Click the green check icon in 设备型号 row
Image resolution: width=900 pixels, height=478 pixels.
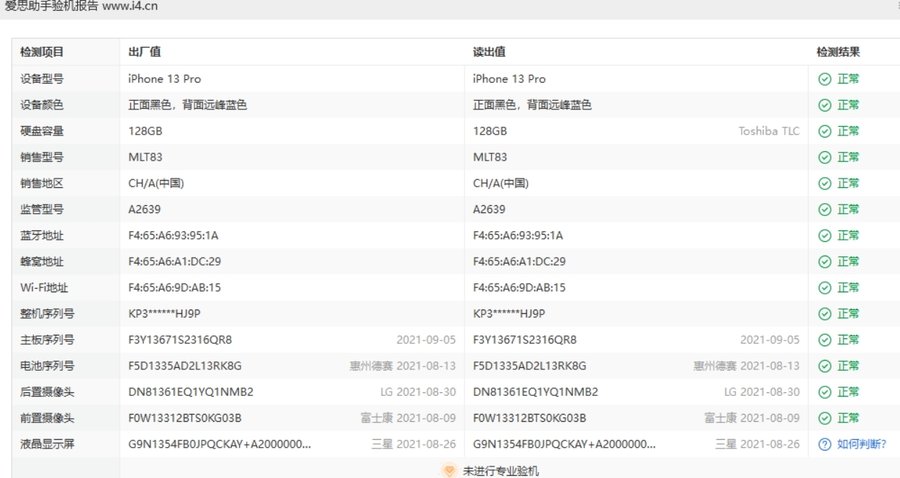(x=824, y=79)
